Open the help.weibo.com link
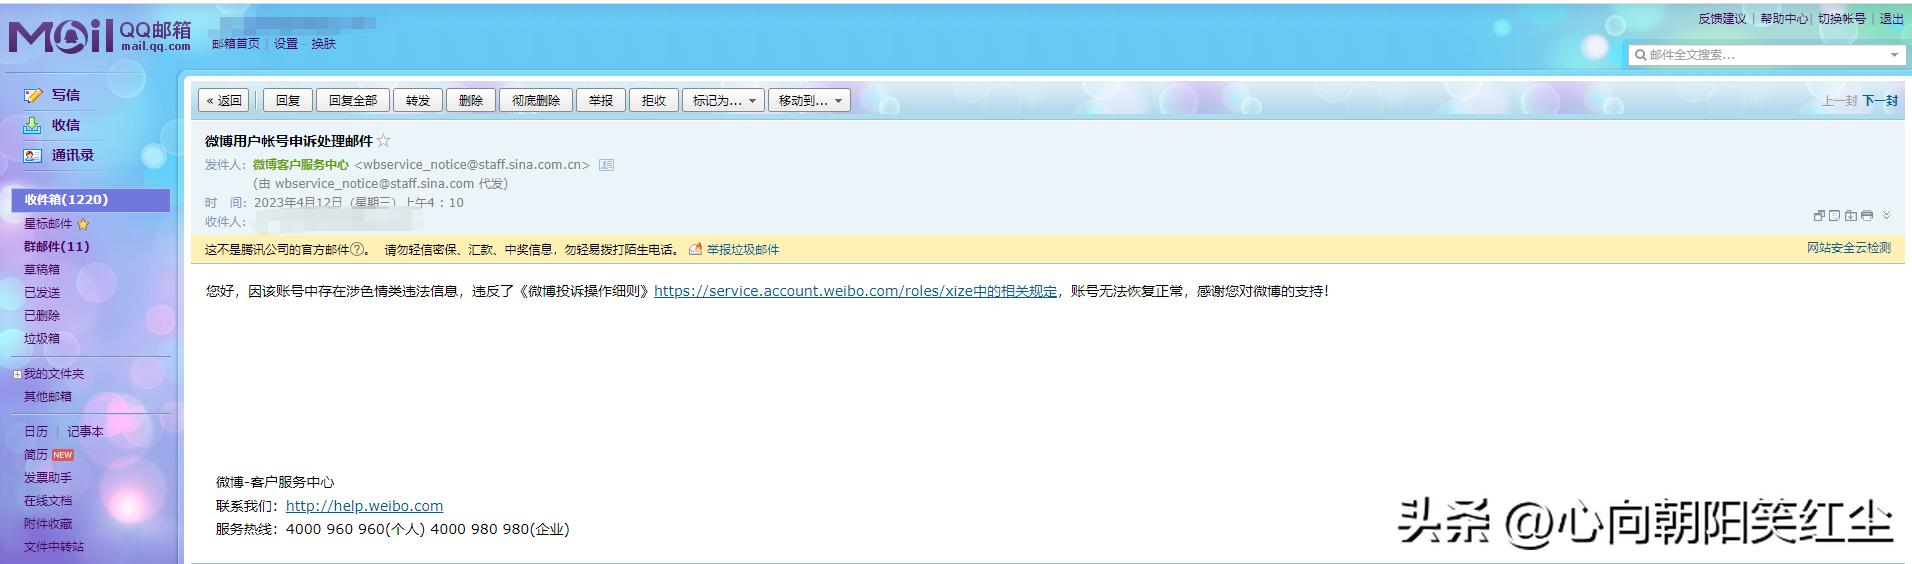1912x564 pixels. click(364, 506)
